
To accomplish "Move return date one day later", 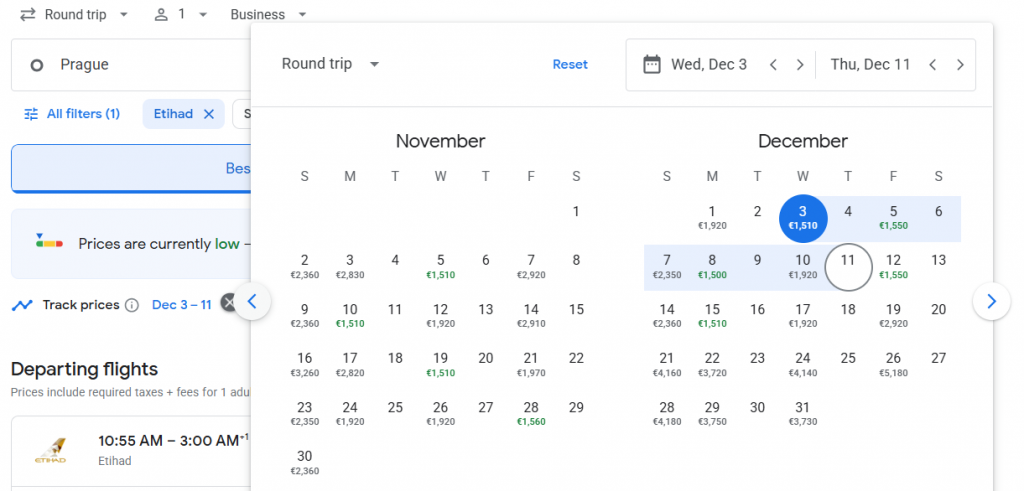I will pyautogui.click(x=960, y=64).
